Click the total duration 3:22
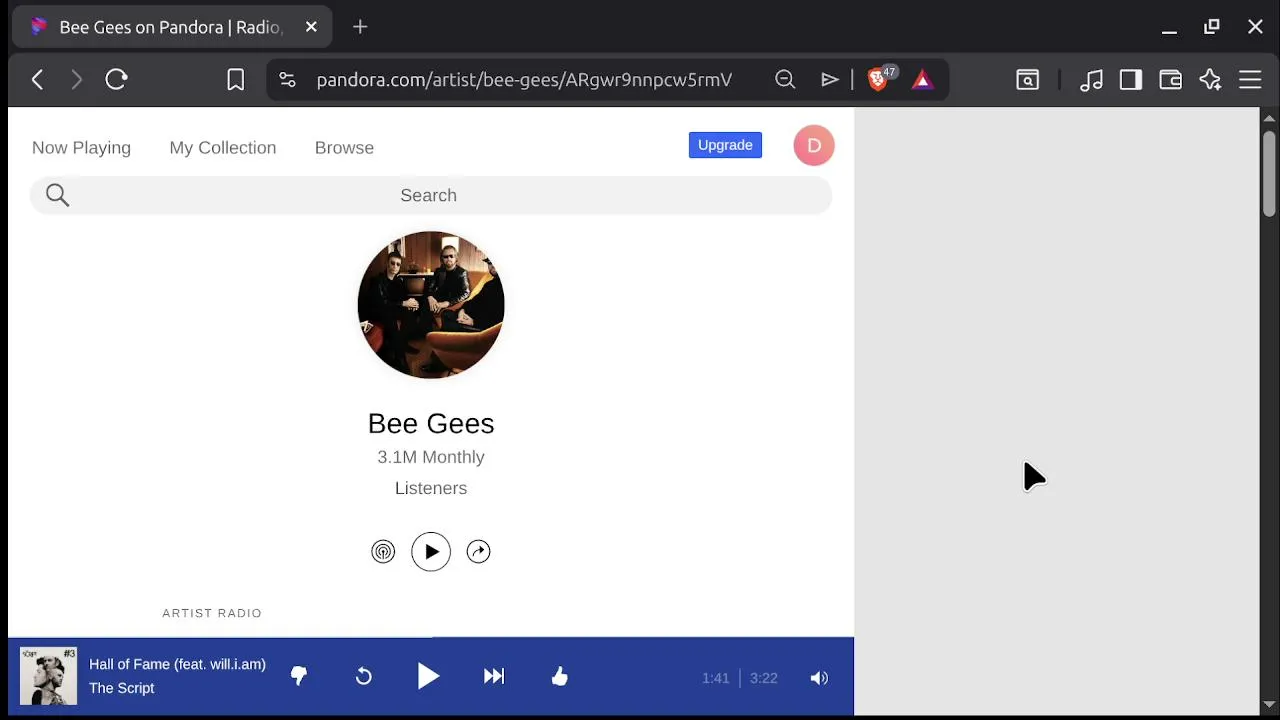 click(x=763, y=678)
